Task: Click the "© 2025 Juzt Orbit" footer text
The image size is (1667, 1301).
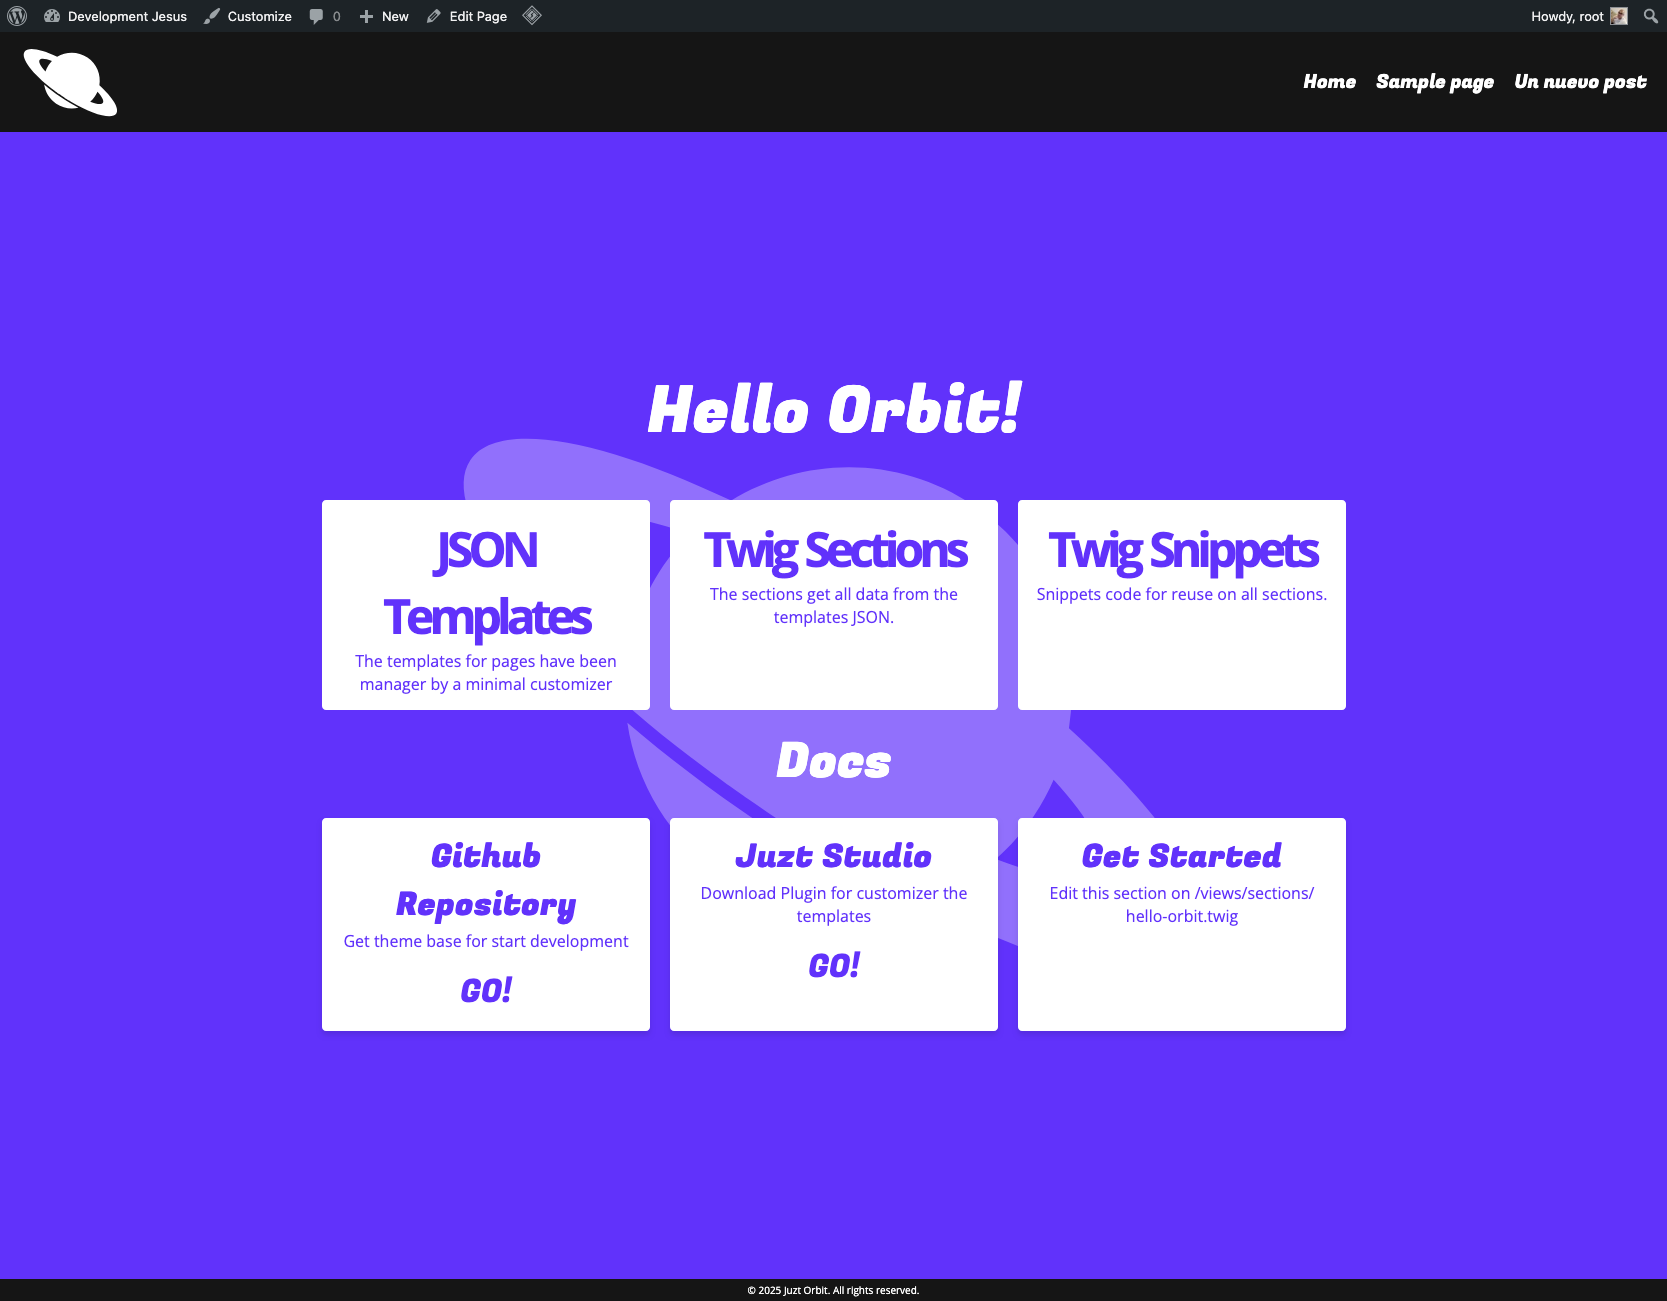Action: 788,1290
